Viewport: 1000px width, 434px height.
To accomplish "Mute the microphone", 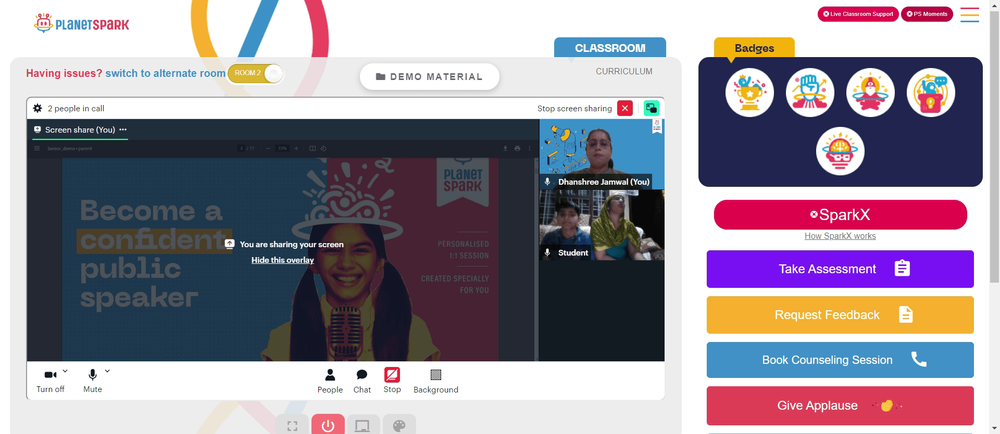I will tap(92, 380).
